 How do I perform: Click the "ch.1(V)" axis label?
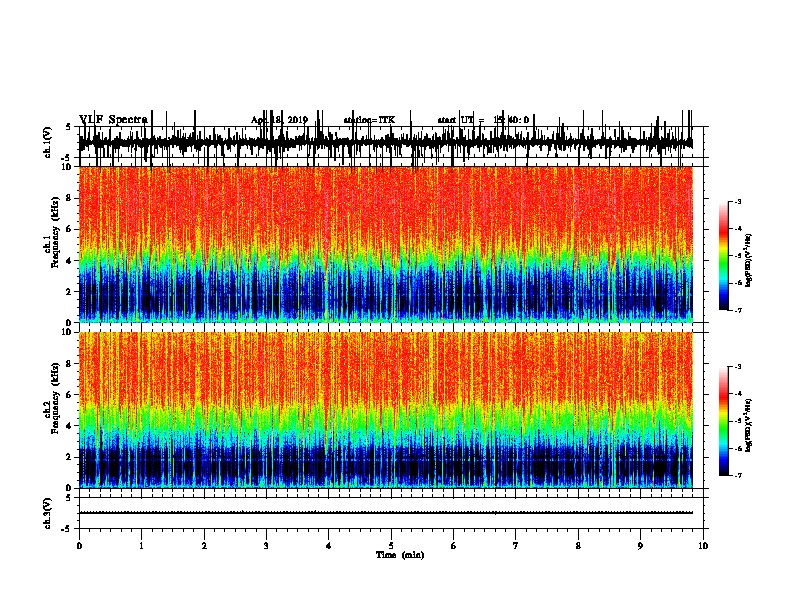tap(47, 142)
